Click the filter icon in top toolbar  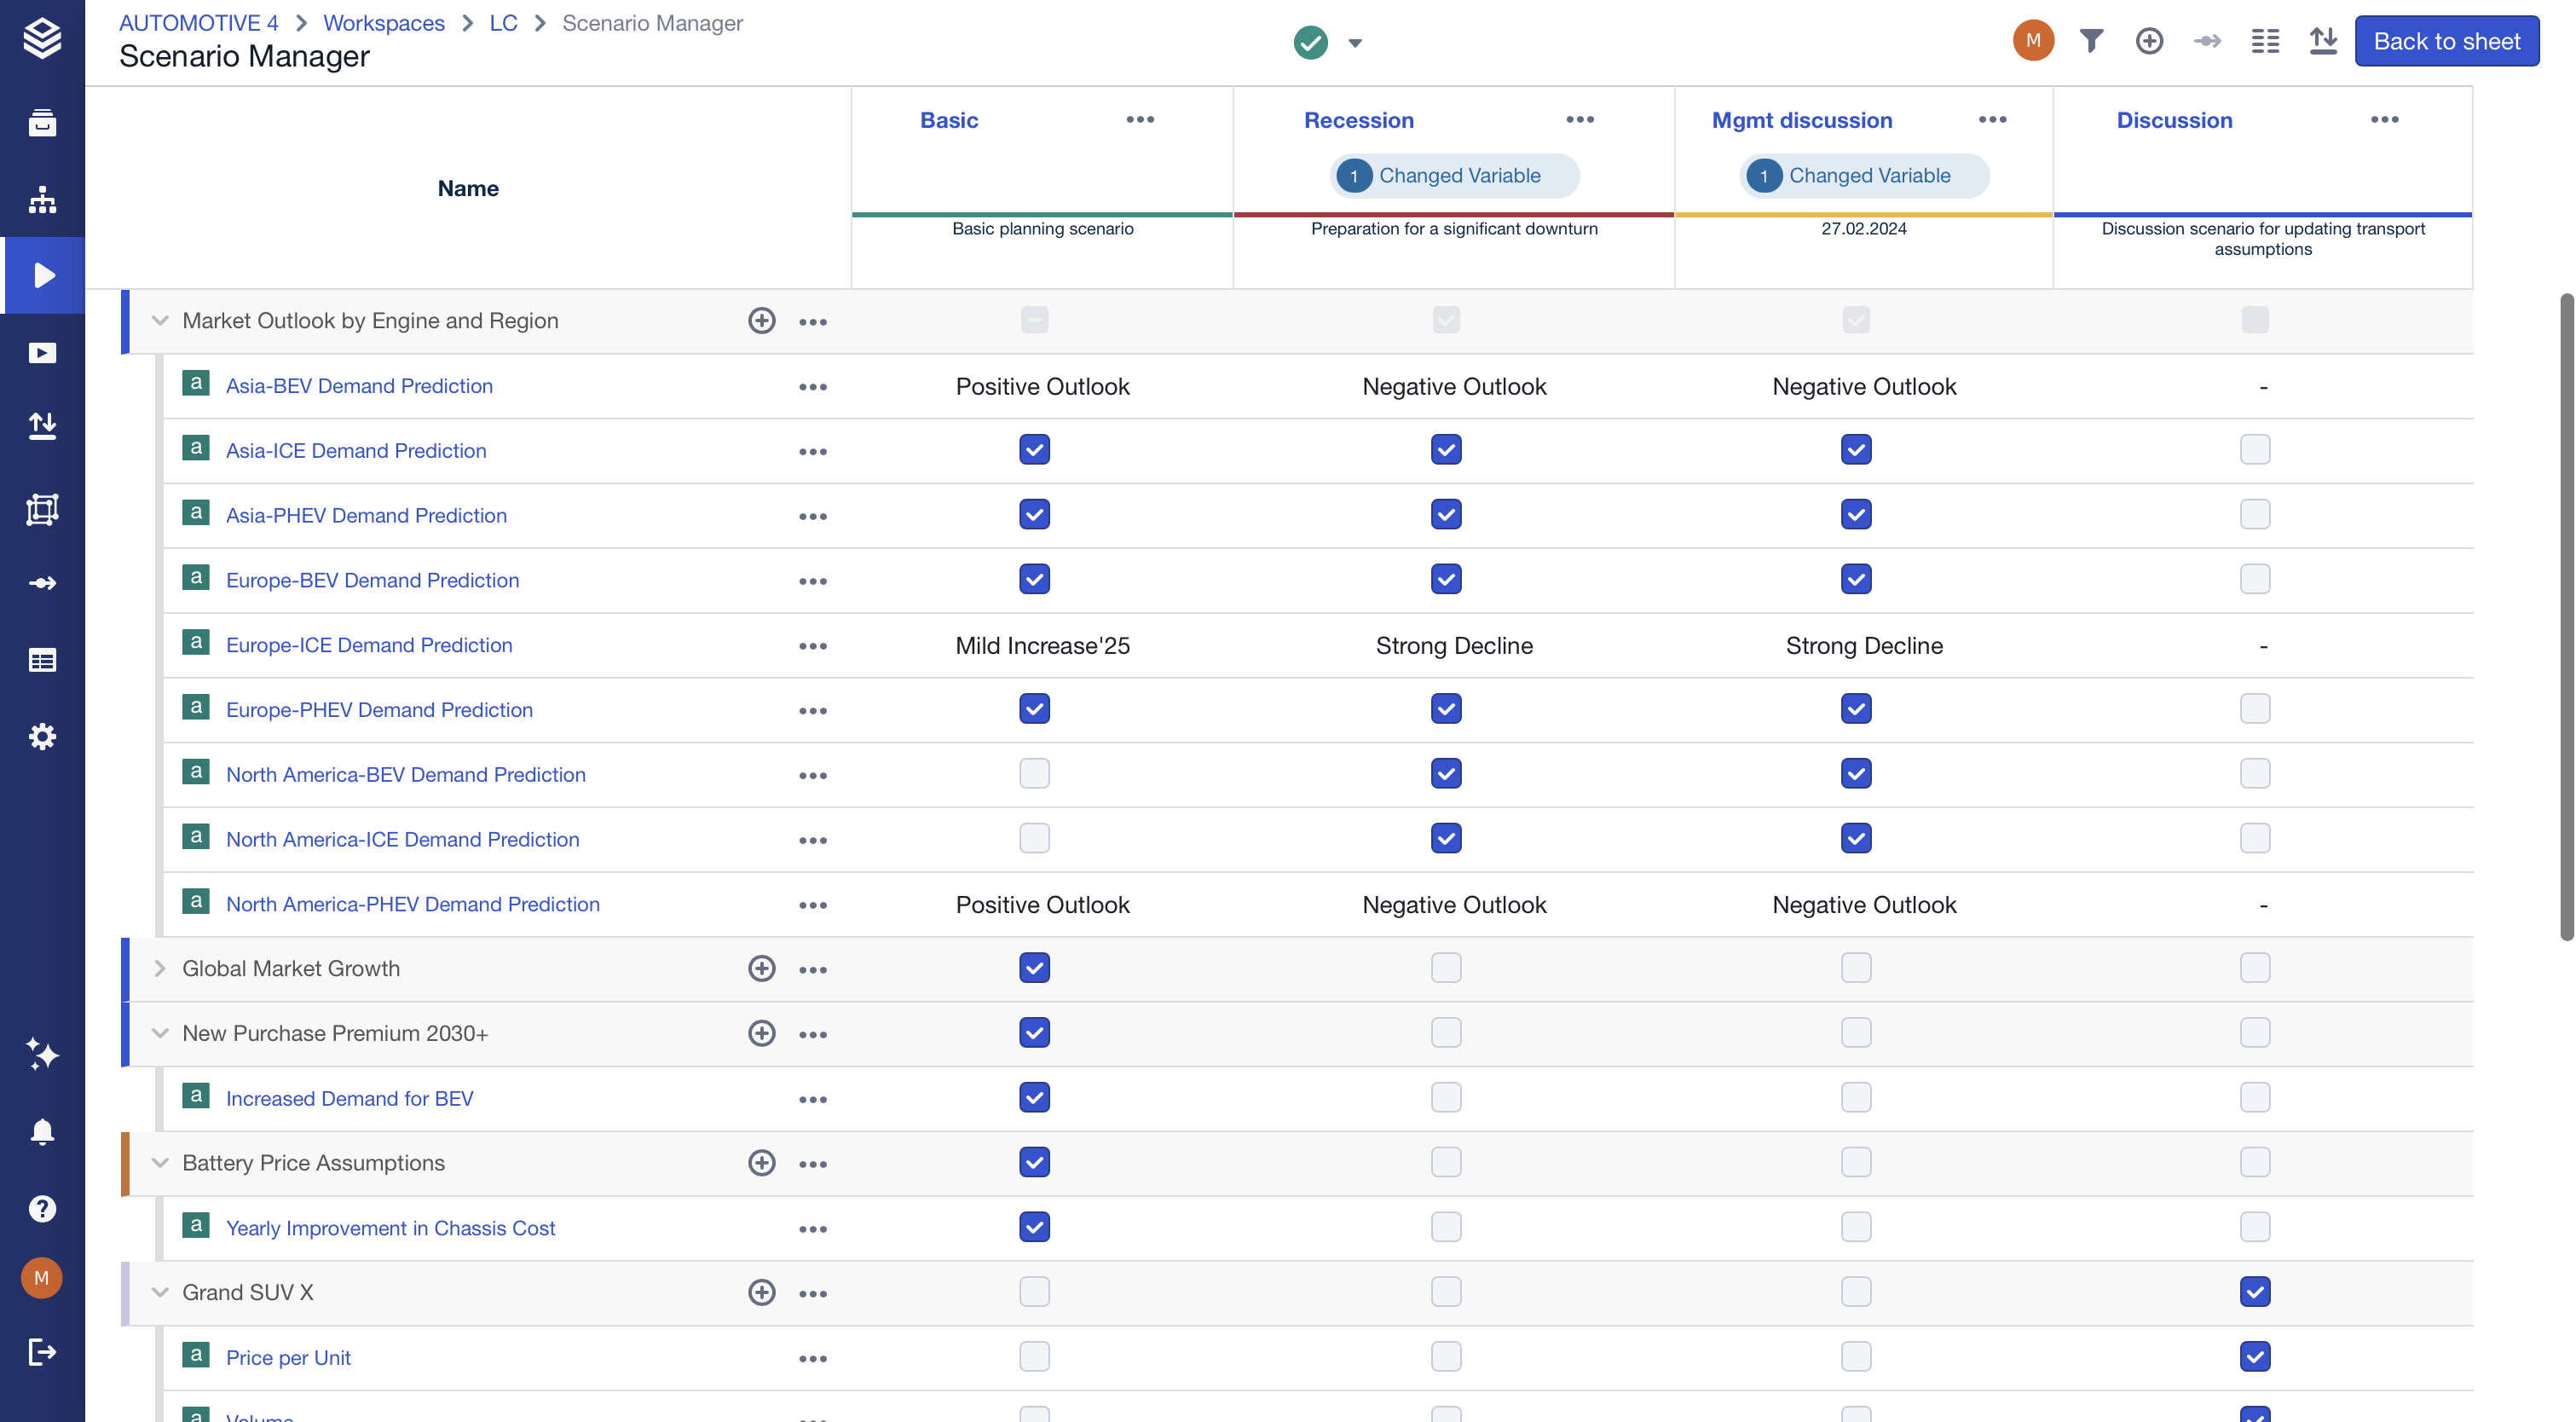pyautogui.click(x=2091, y=41)
